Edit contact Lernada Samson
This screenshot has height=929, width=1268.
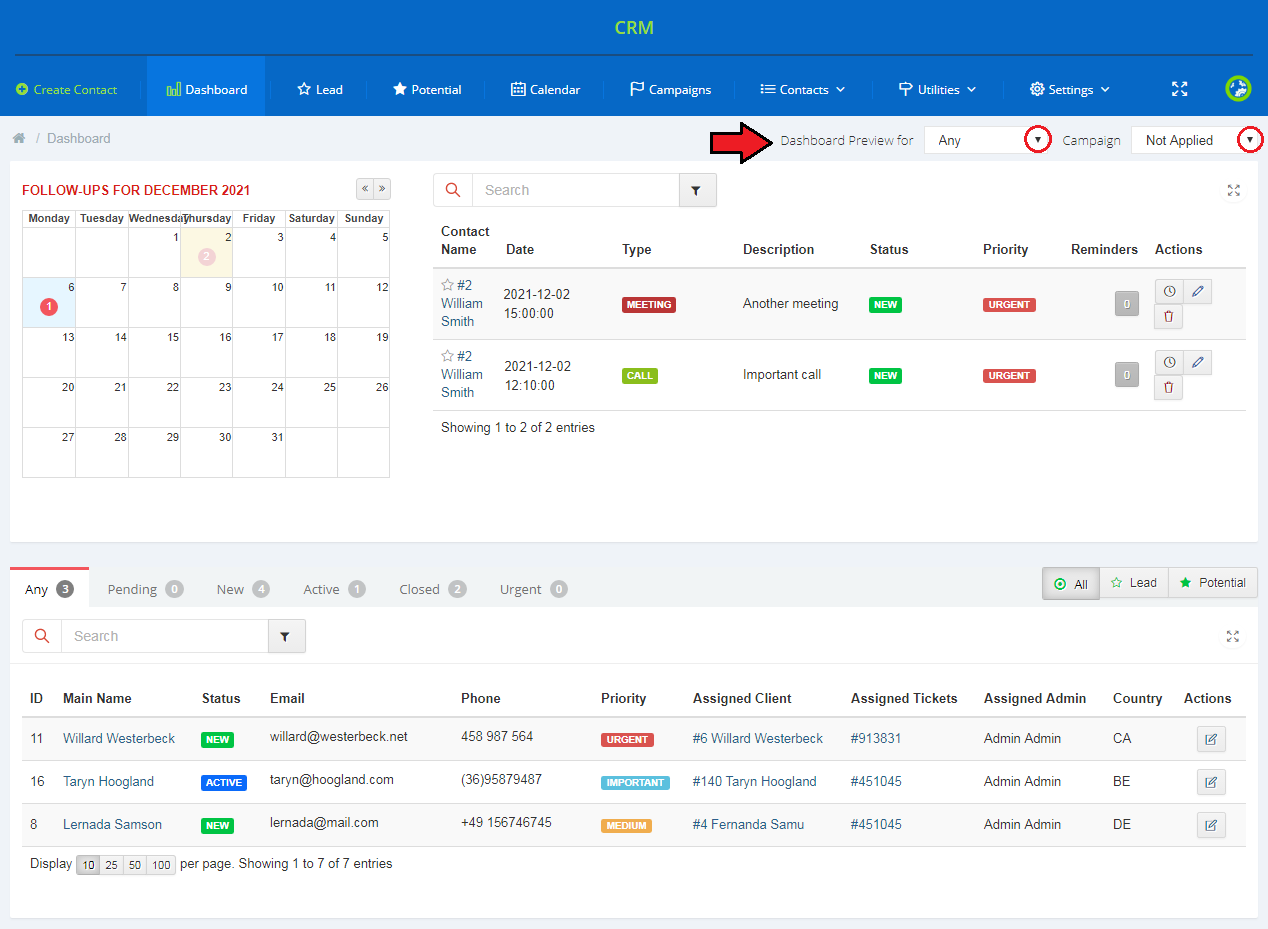coord(1211,825)
